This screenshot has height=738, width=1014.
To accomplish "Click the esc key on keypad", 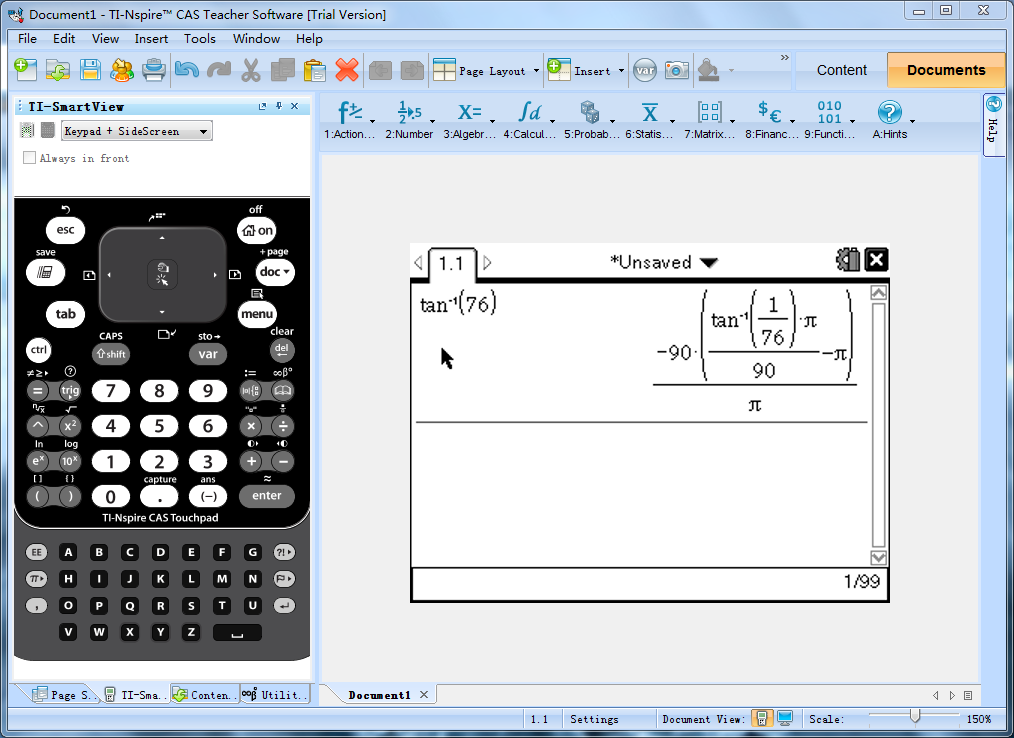I will (65, 230).
